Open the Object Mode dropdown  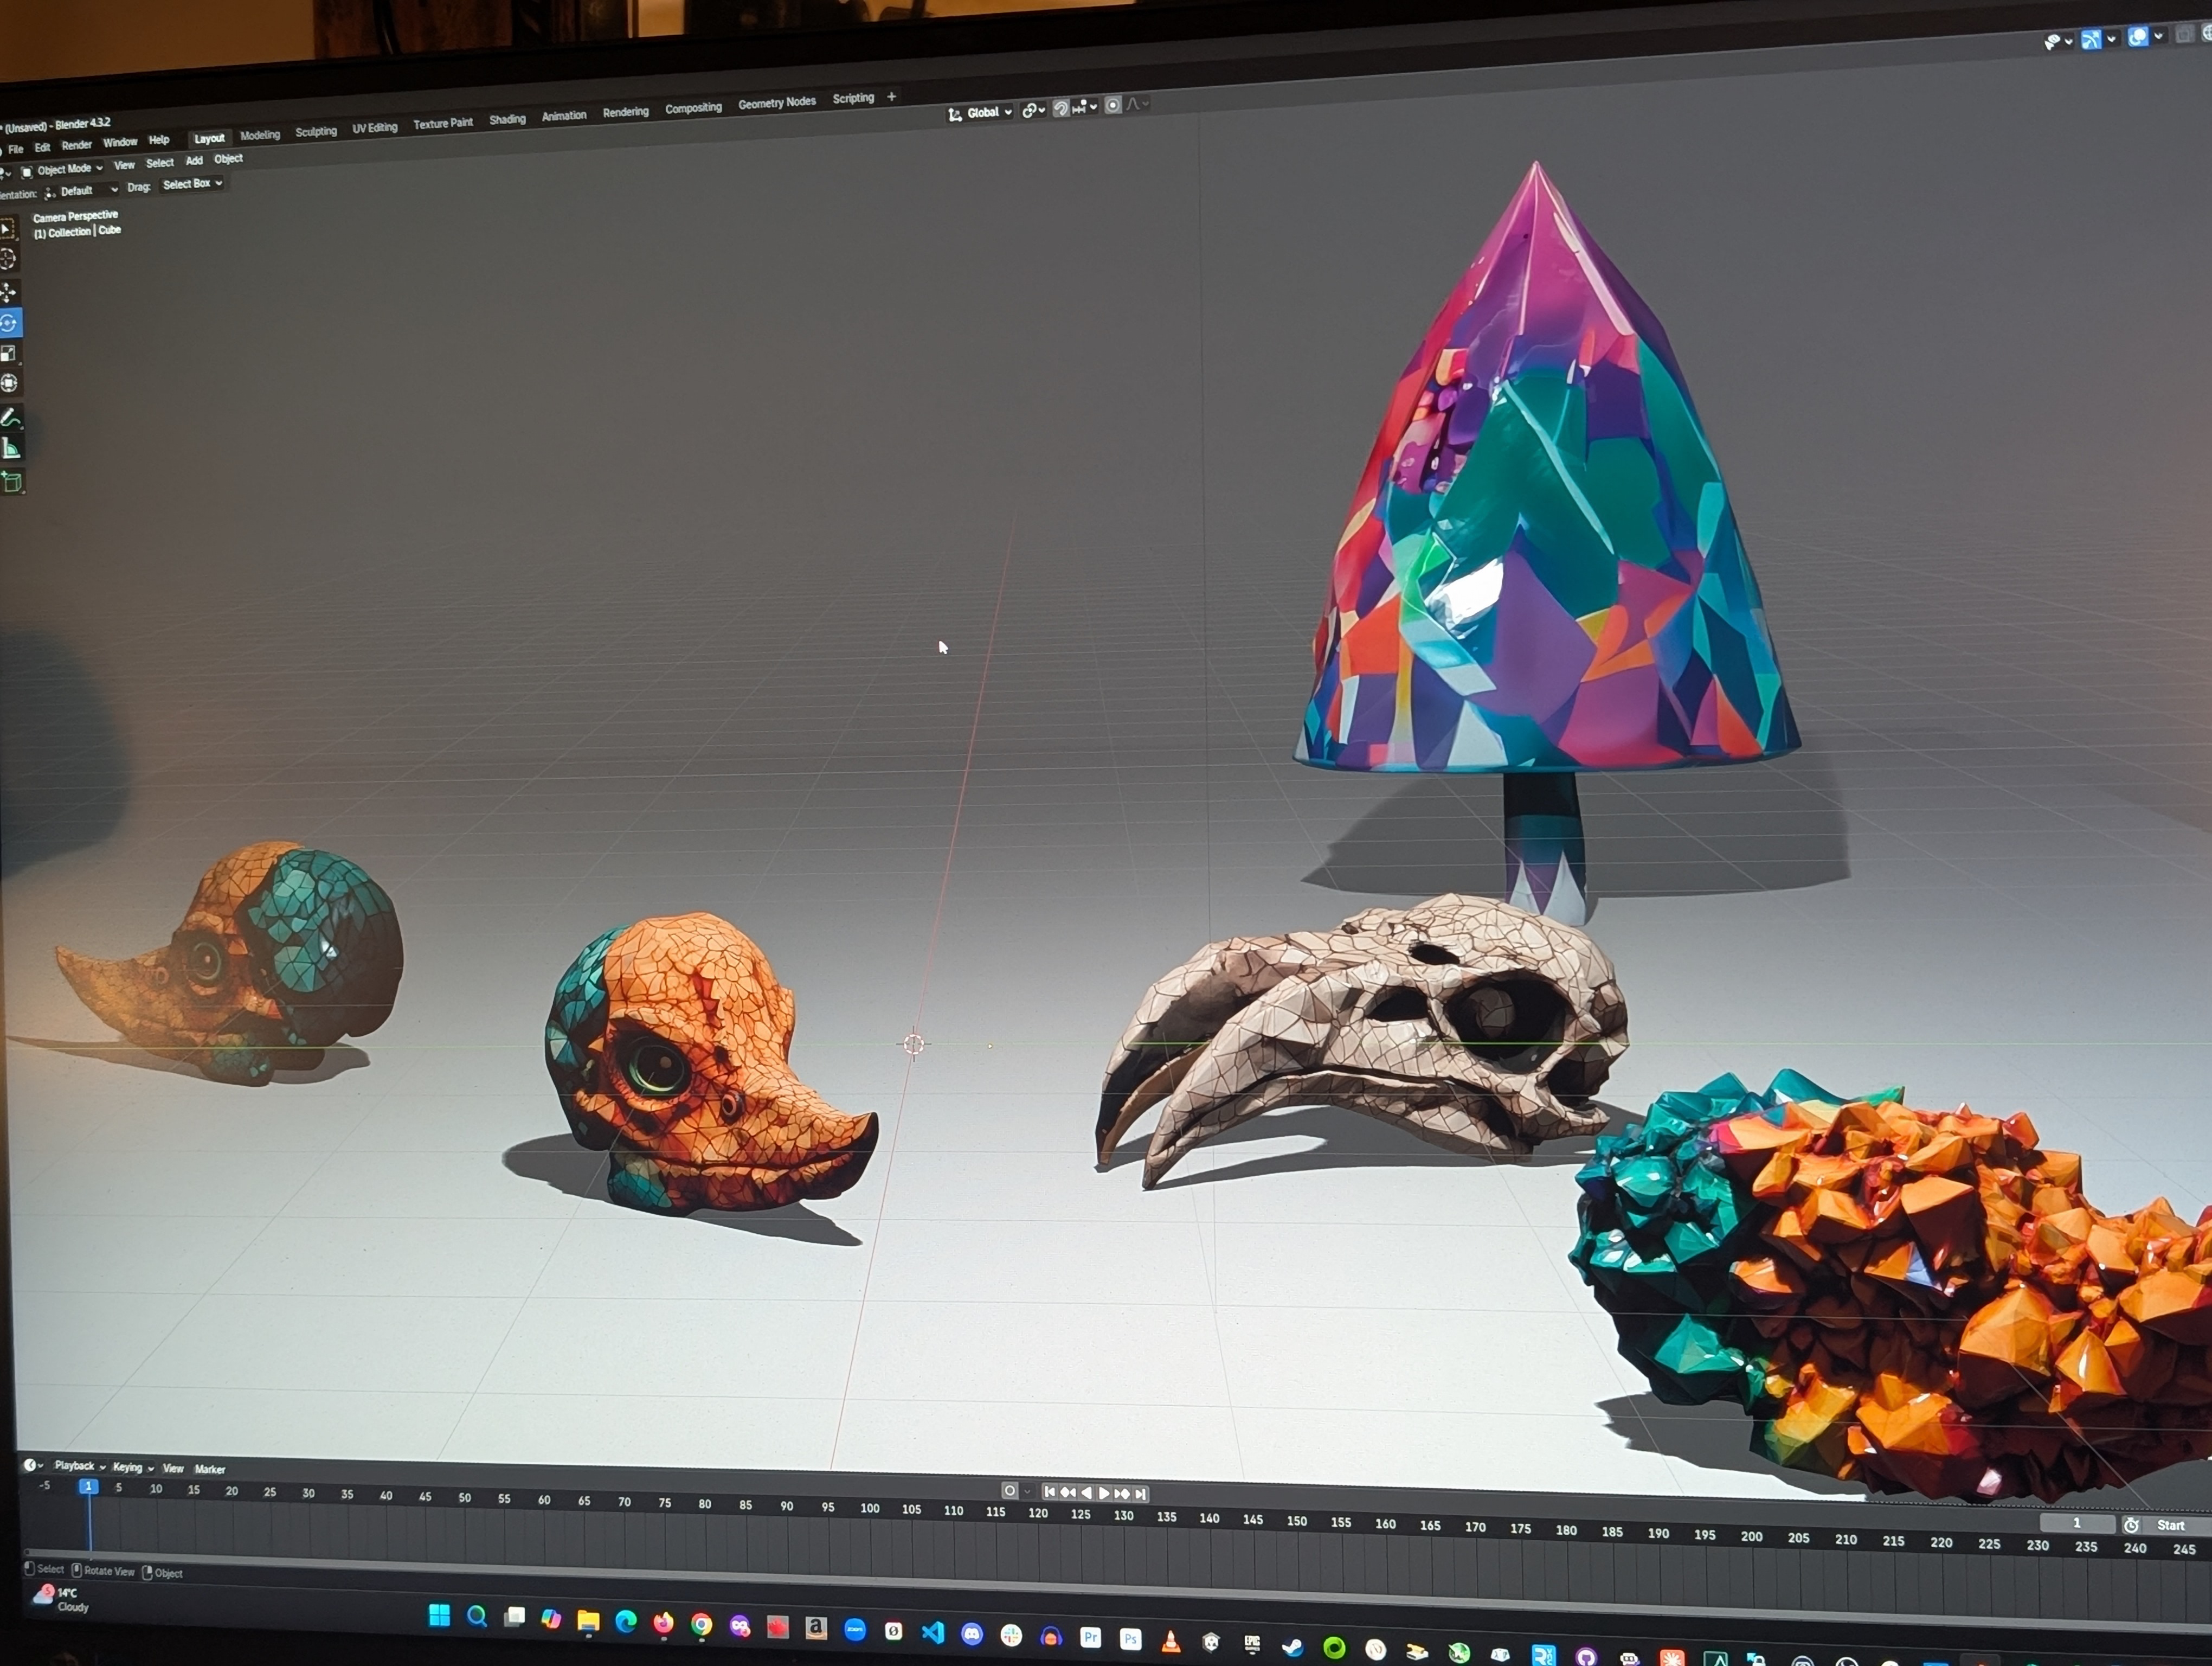coord(65,169)
